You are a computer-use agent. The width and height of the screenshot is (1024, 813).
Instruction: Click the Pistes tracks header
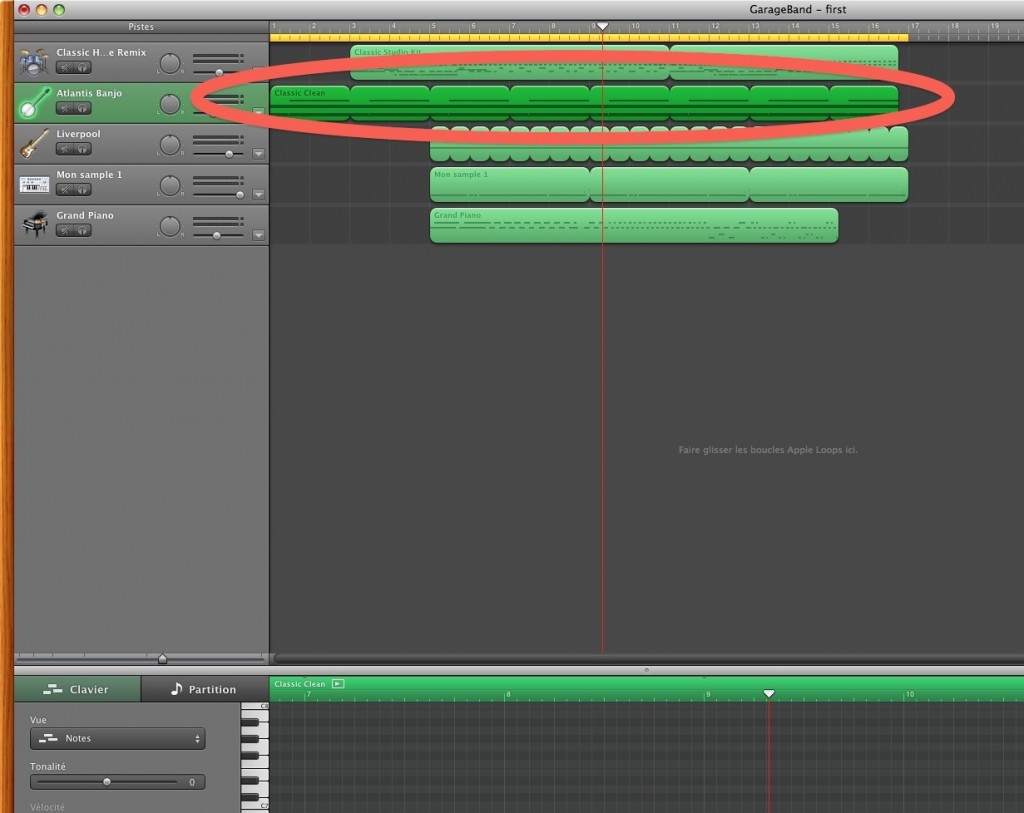pyautogui.click(x=141, y=27)
